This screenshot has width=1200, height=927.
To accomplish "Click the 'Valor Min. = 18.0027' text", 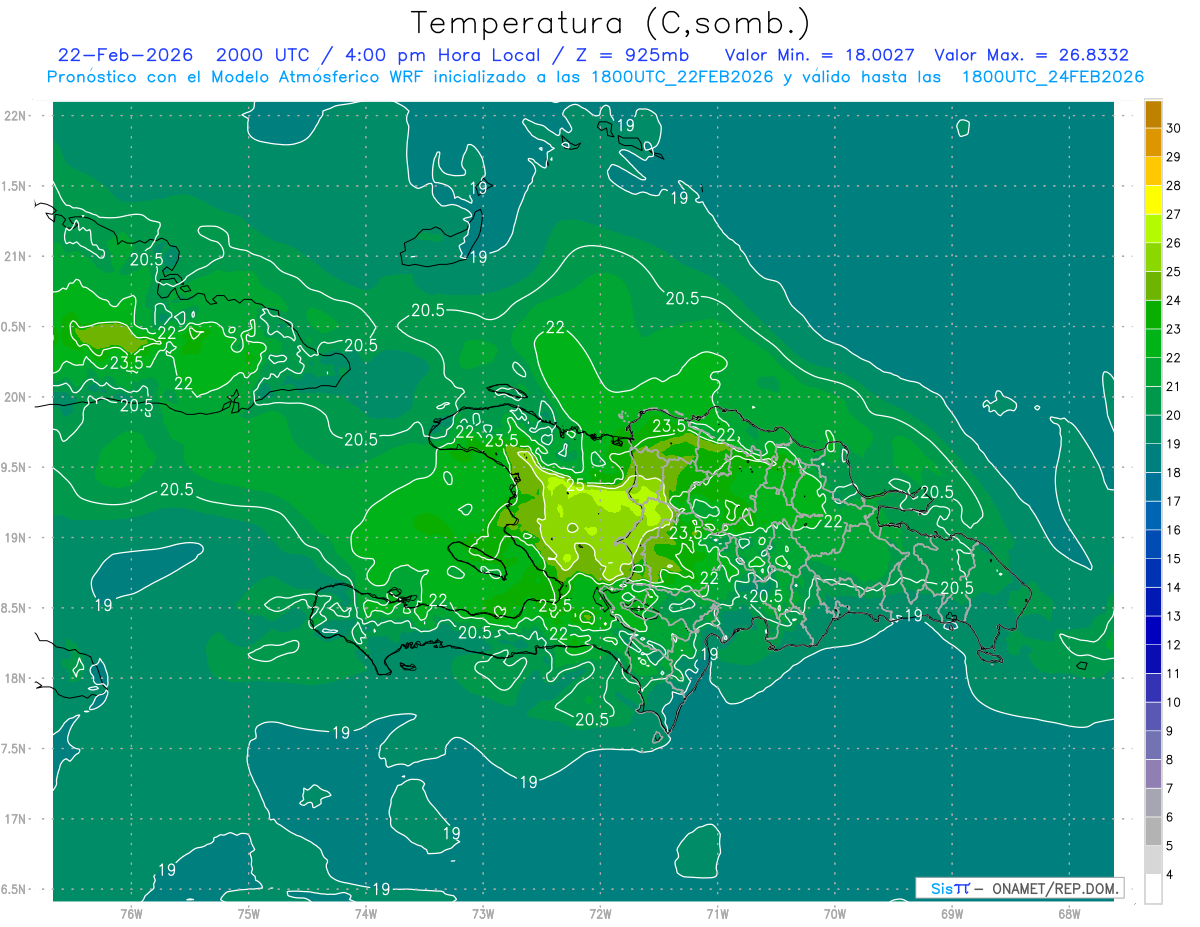I will [x=821, y=55].
